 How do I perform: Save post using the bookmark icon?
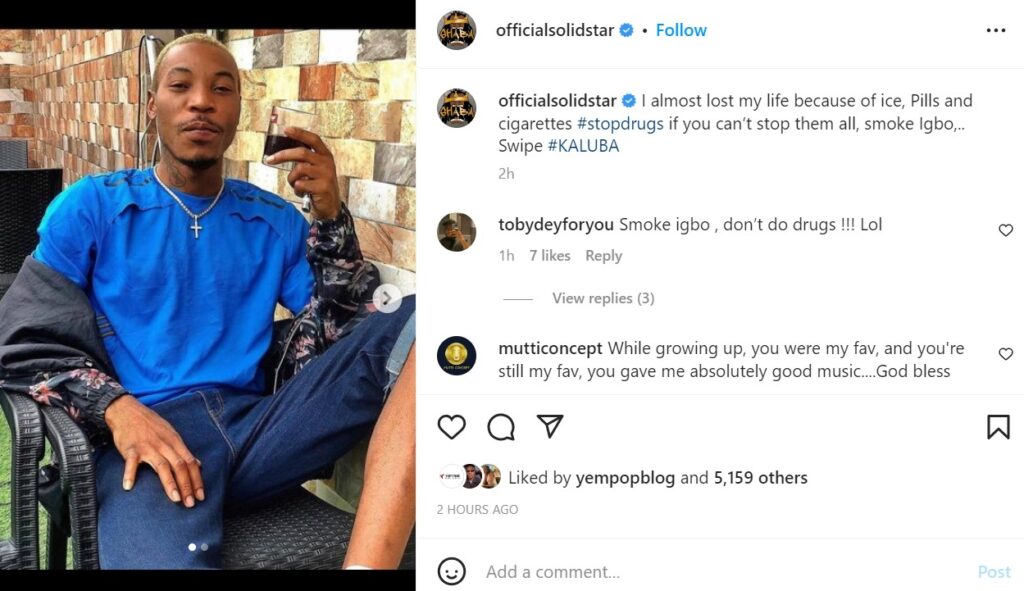[x=997, y=427]
